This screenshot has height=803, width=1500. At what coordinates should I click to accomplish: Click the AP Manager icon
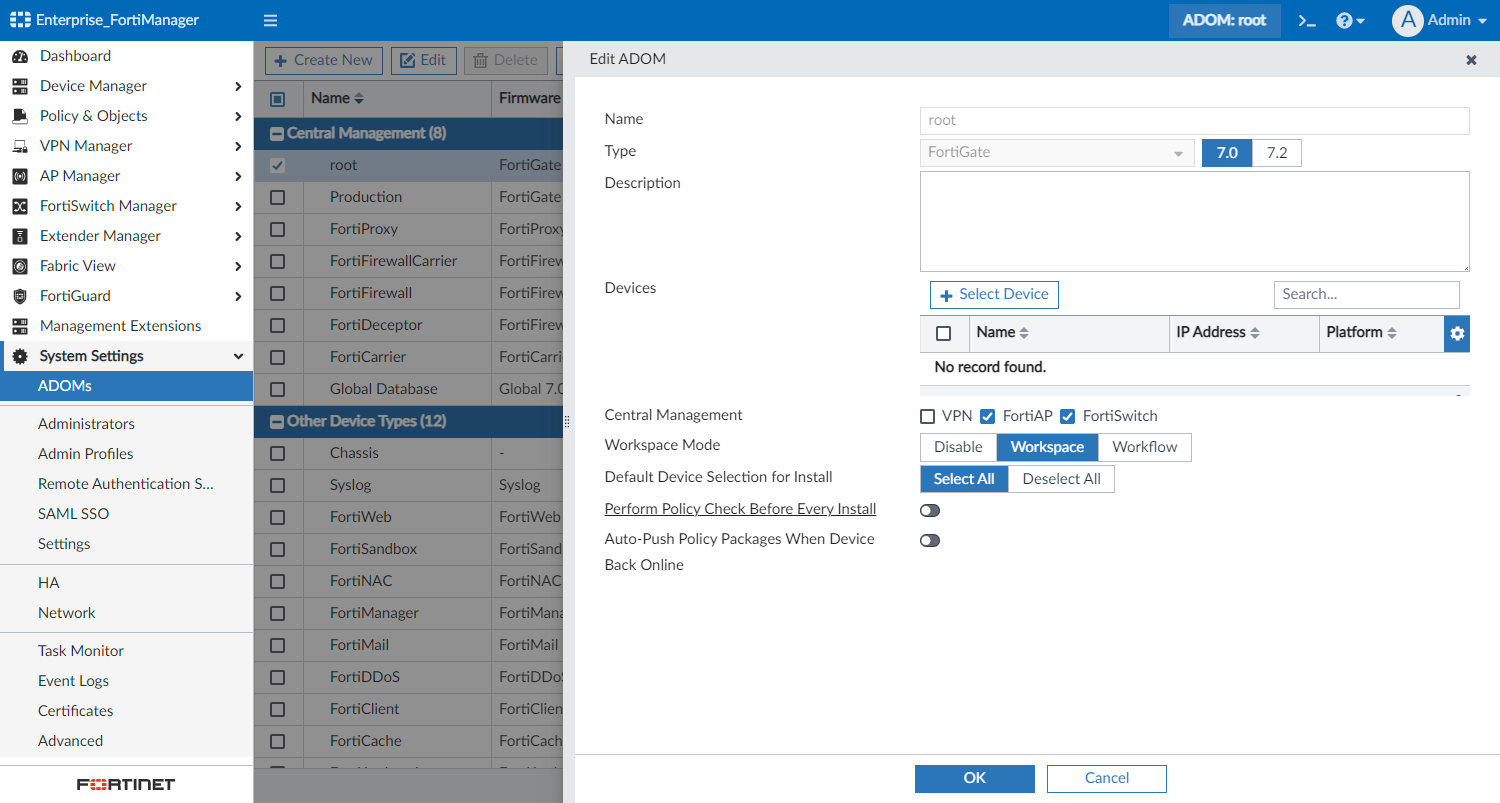click(x=19, y=176)
